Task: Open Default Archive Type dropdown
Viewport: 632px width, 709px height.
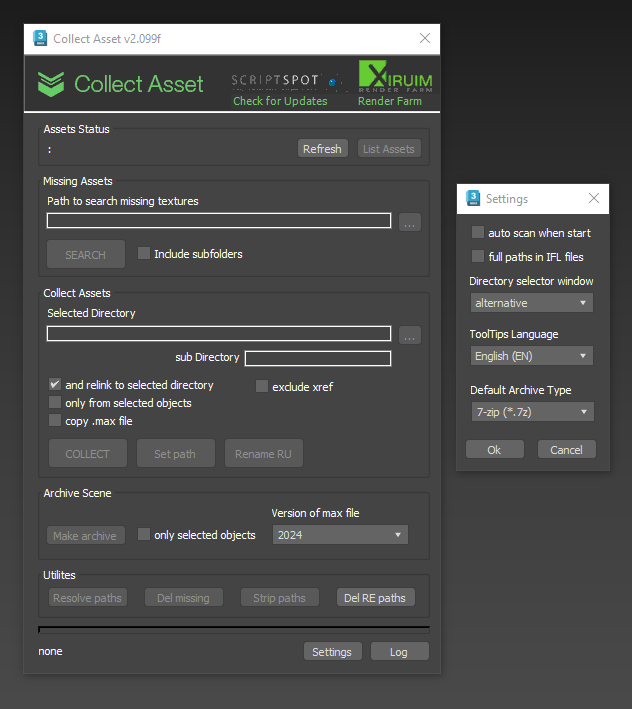Action: click(533, 412)
